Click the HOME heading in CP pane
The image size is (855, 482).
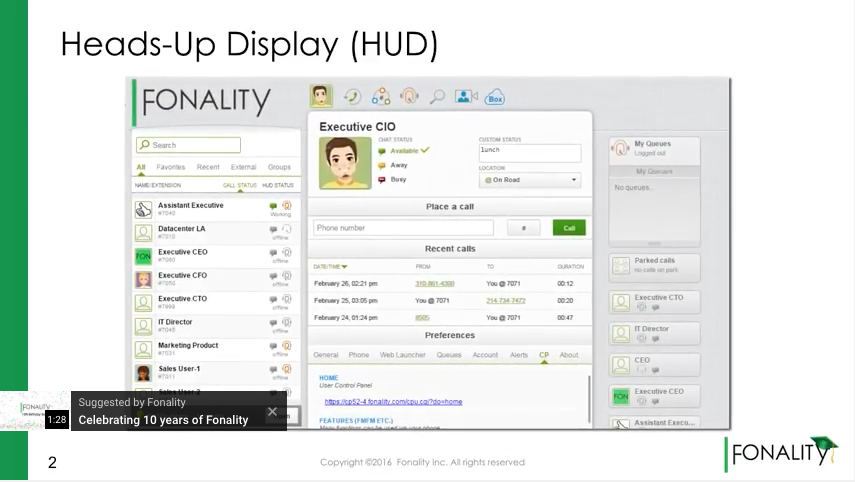pyautogui.click(x=328, y=378)
